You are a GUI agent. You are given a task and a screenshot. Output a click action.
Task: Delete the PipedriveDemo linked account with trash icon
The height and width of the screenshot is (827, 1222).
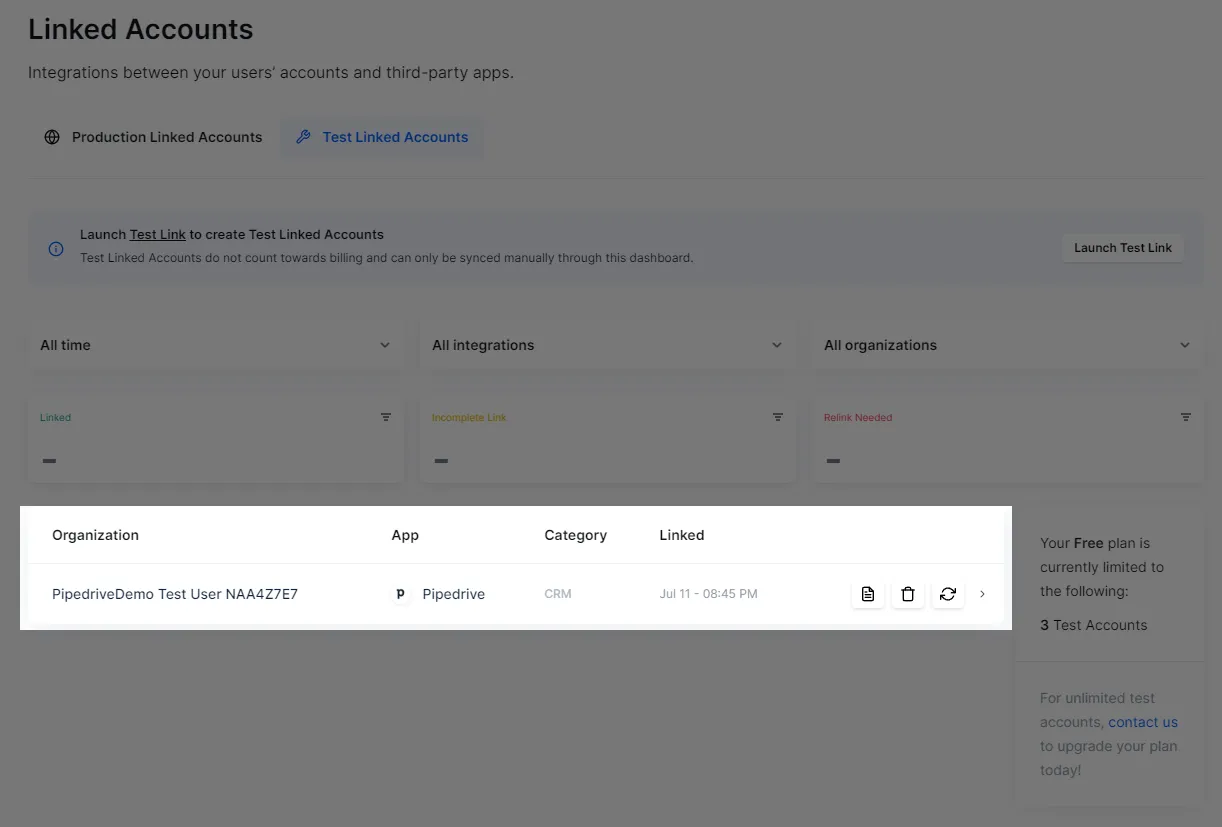(x=908, y=594)
